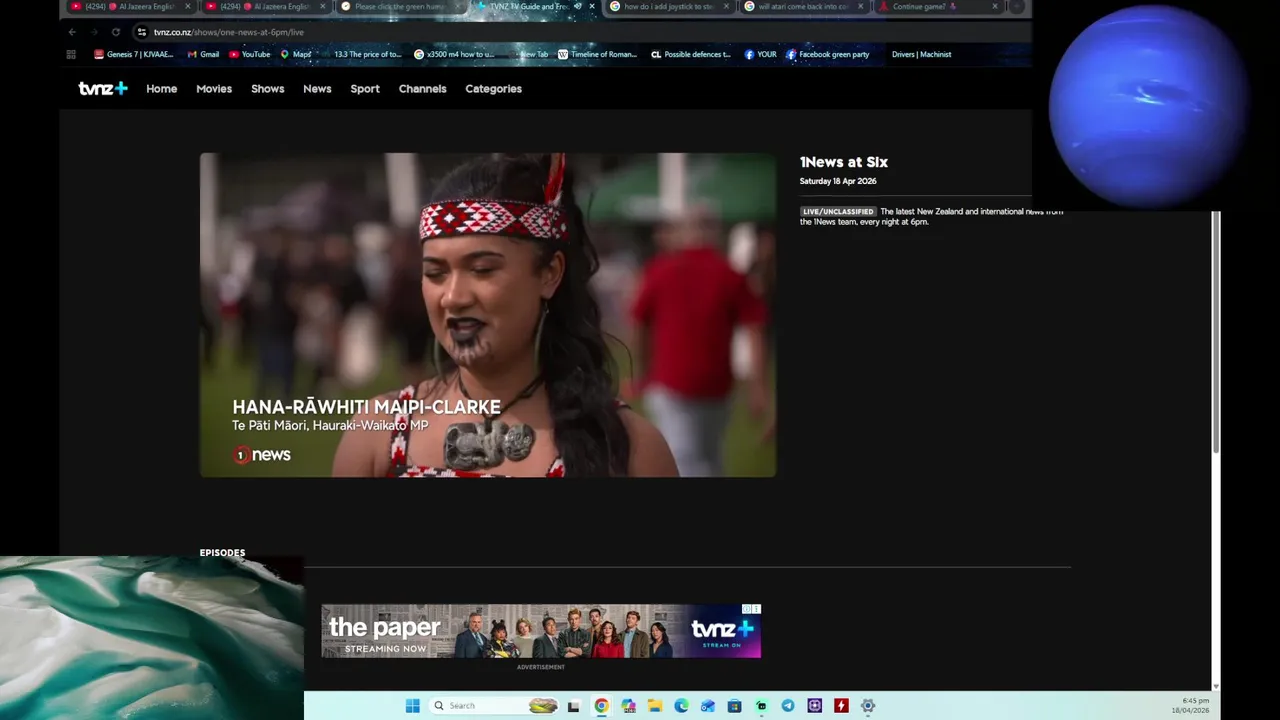Click the 'LIVE/UNCLASSIFIED' badge
The height and width of the screenshot is (720, 1280).
click(838, 212)
